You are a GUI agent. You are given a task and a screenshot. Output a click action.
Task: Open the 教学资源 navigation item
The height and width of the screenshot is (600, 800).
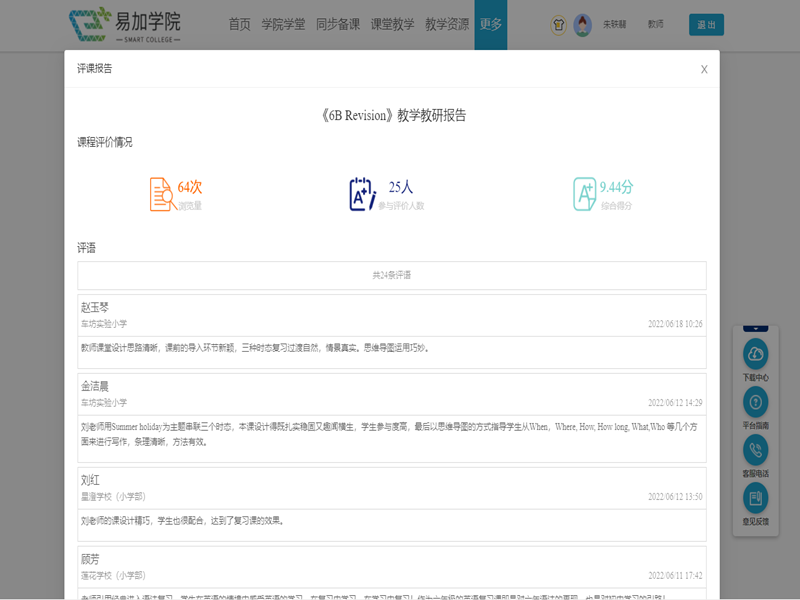[446, 25]
